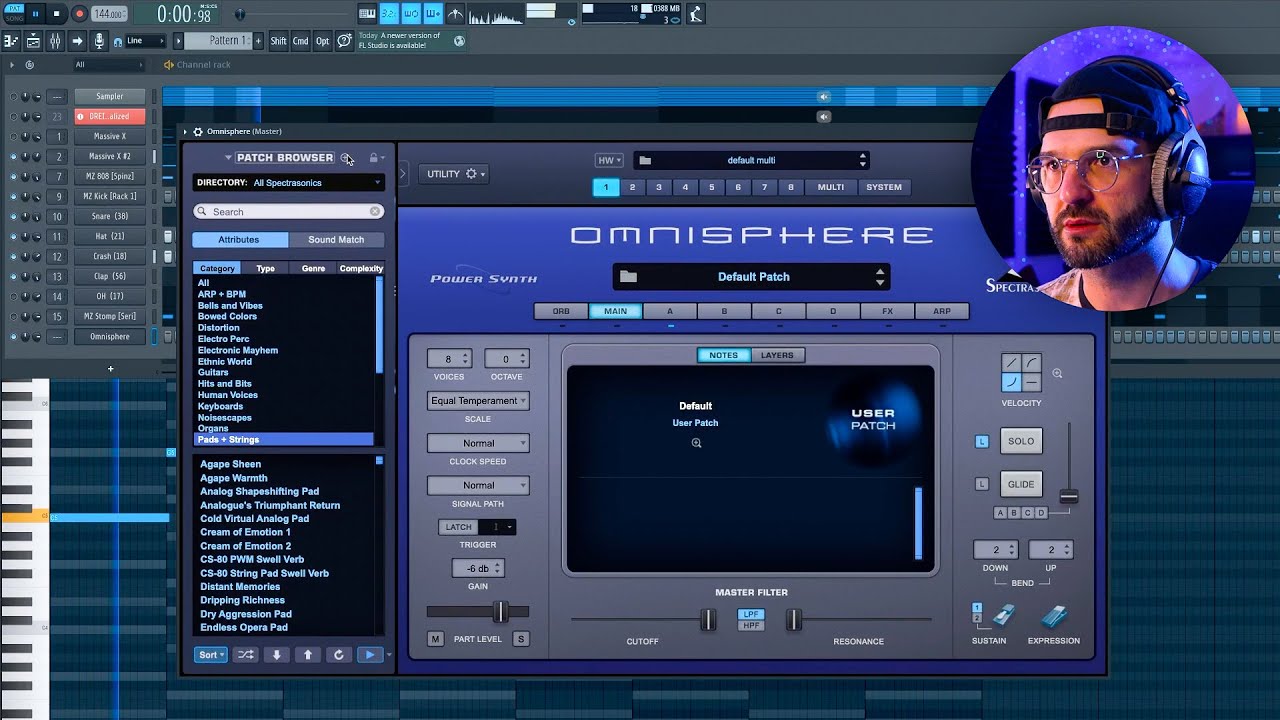Open the Signal Path Normal dropdown
This screenshot has width=1280, height=720.
coord(478,485)
